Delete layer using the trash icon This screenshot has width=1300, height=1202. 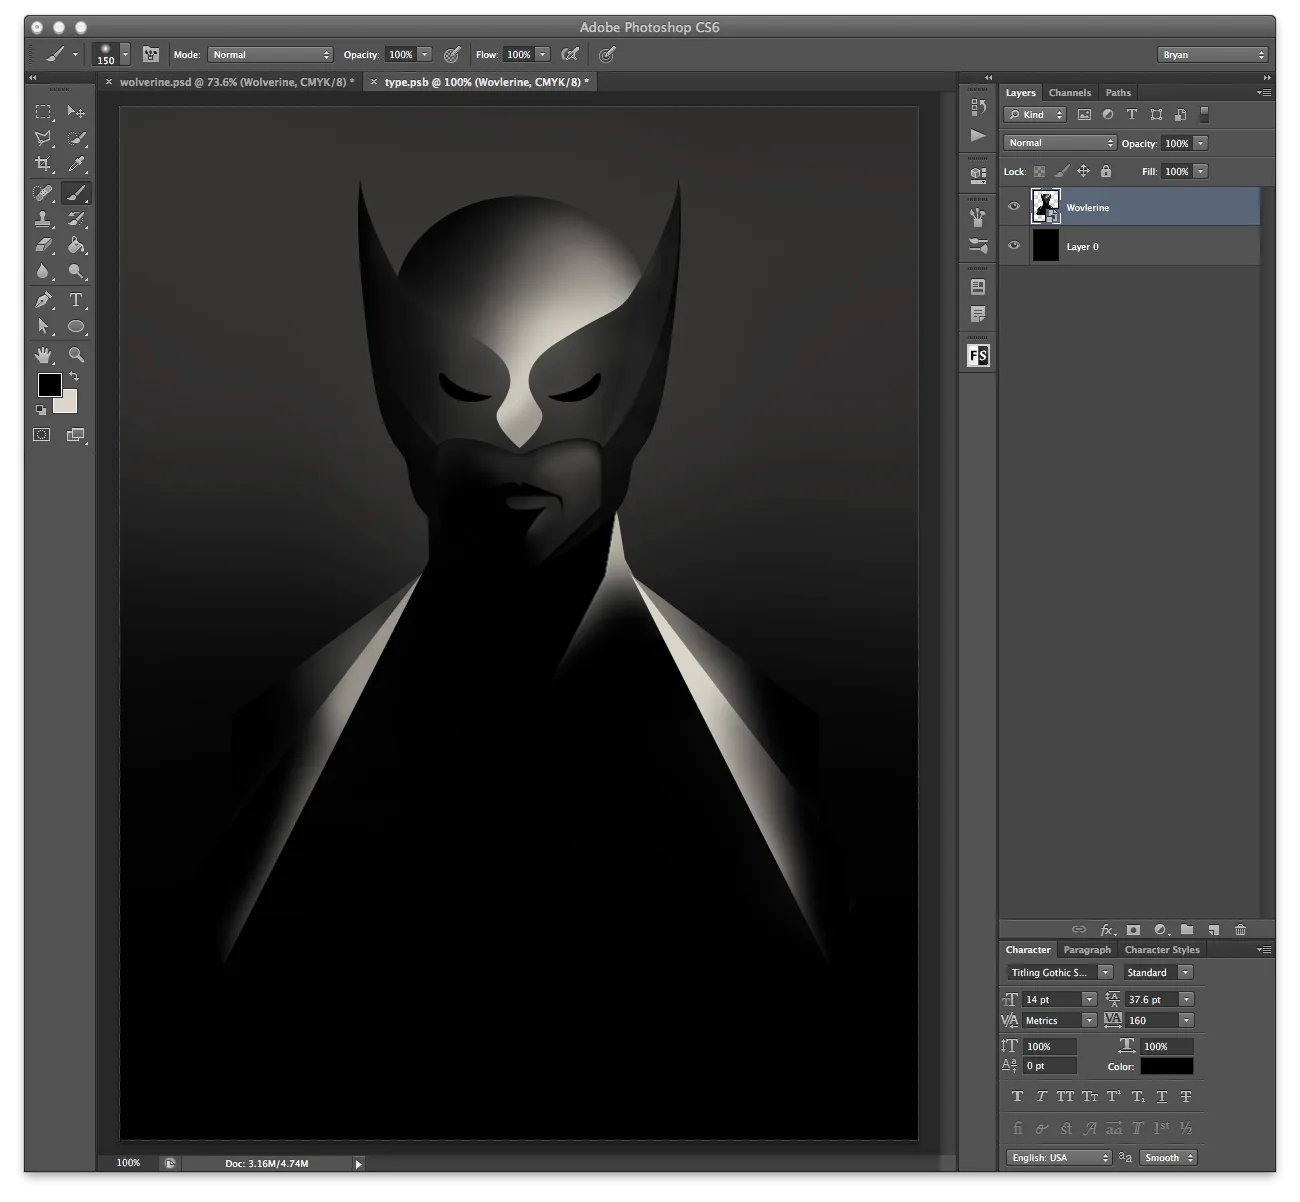click(x=1240, y=930)
